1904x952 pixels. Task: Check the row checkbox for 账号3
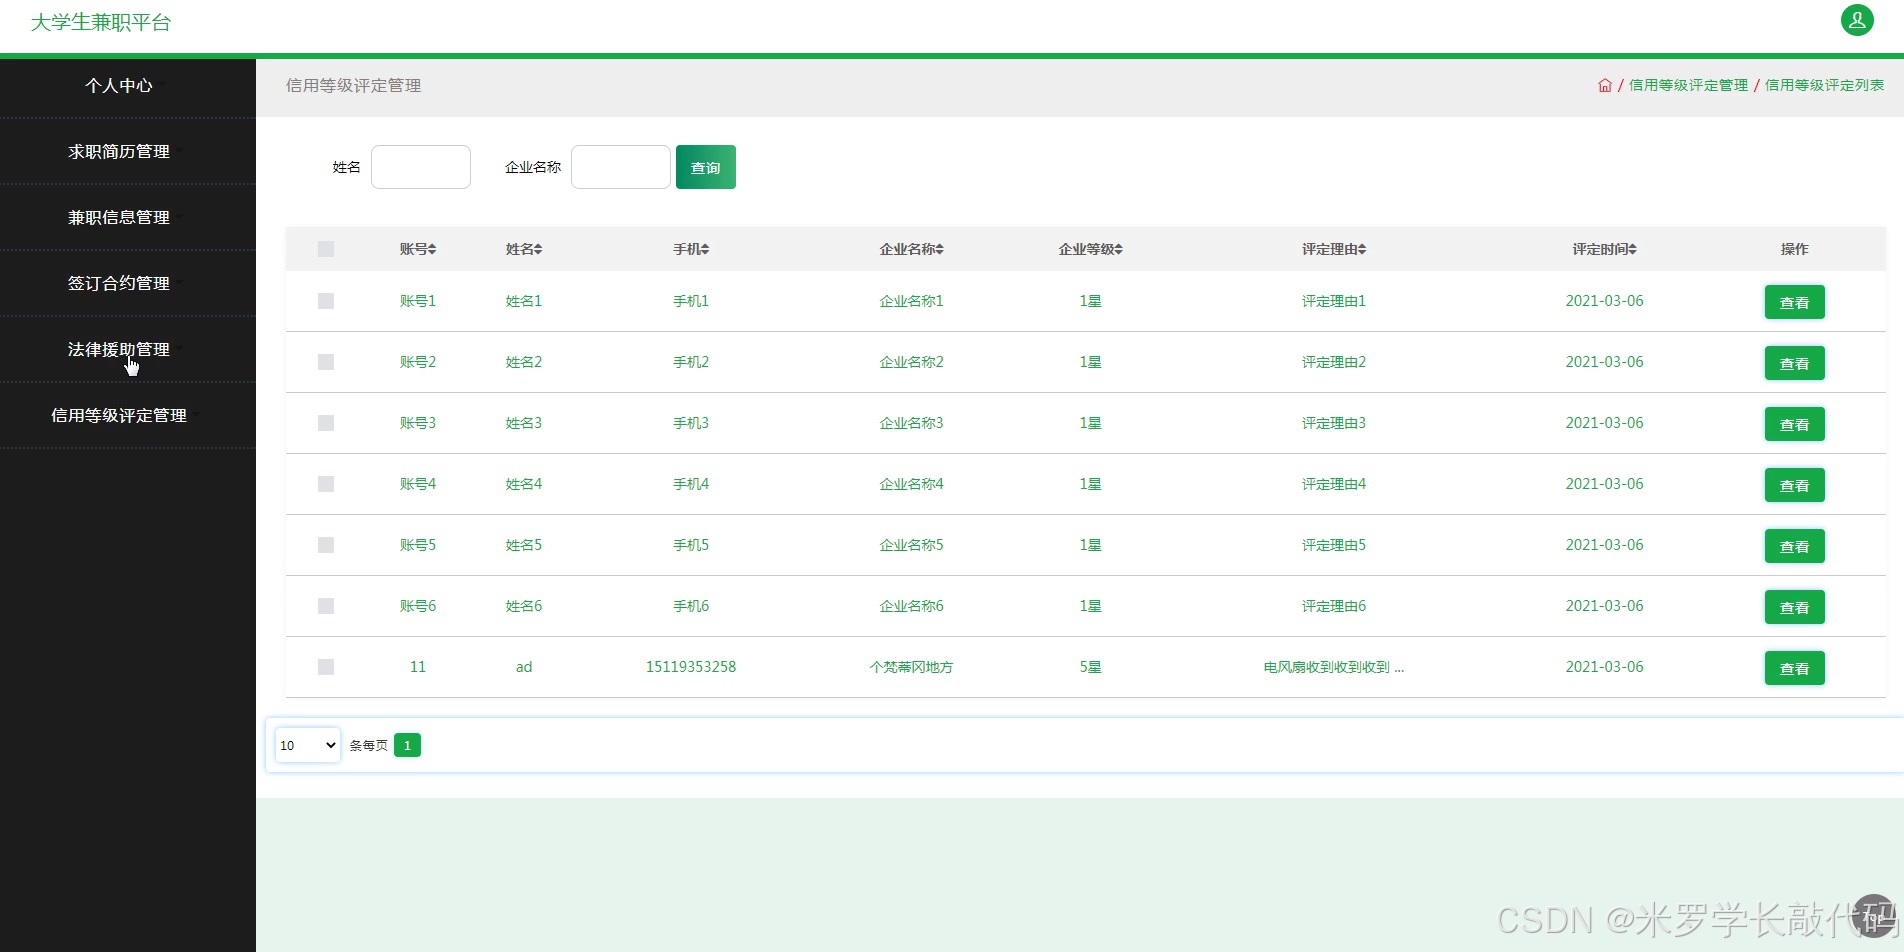tap(326, 423)
